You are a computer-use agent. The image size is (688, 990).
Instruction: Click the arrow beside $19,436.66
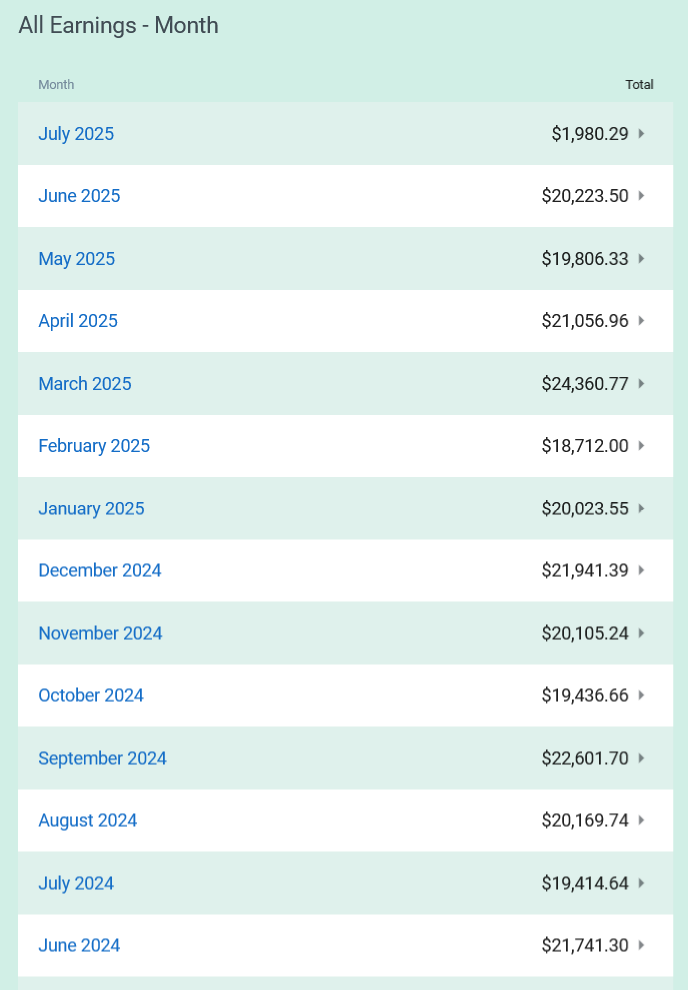click(641, 695)
